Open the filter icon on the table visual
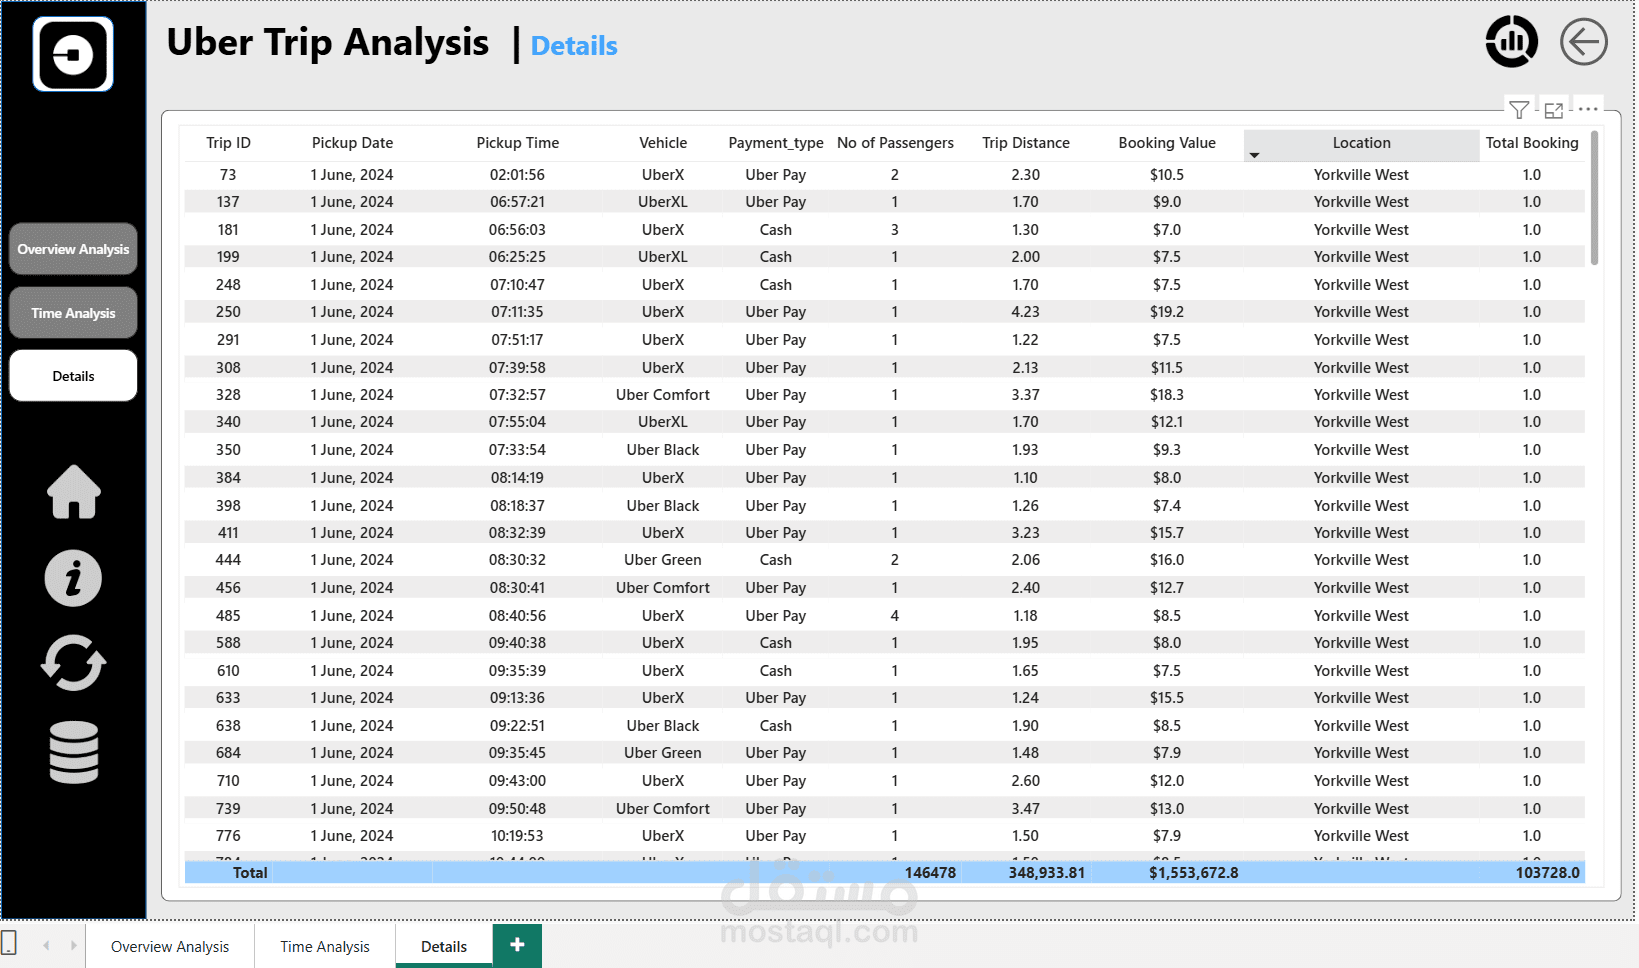This screenshot has height=968, width=1639. pyautogui.click(x=1519, y=110)
